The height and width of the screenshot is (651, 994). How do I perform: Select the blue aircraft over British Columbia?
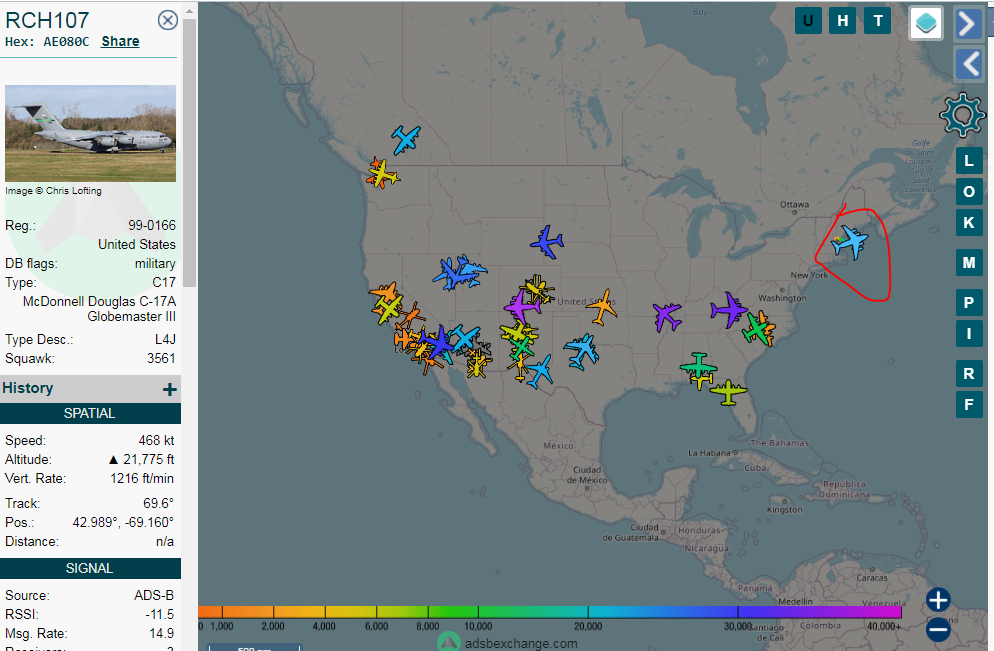click(x=406, y=139)
